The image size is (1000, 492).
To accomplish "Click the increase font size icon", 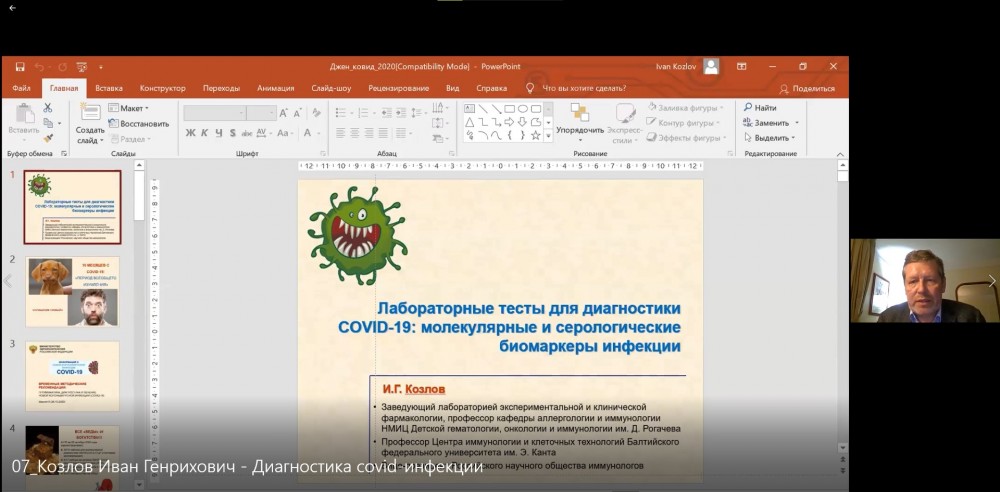I will (284, 113).
